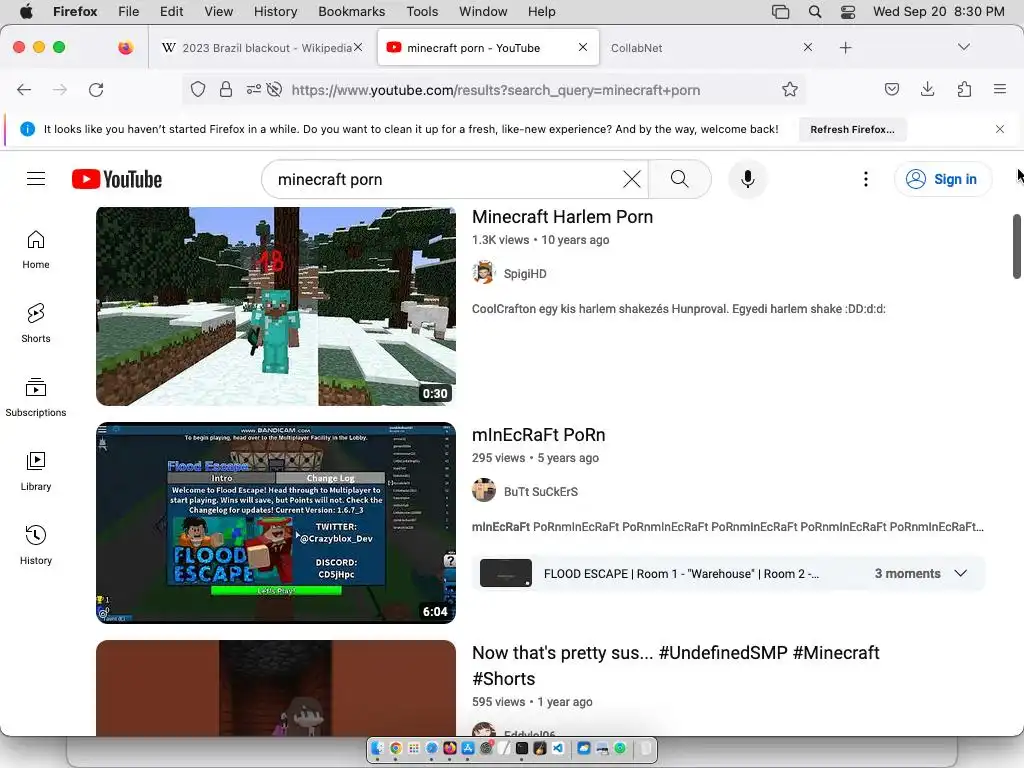Sign in to YouTube
Screen dimensions: 1024x768
[x=942, y=179]
